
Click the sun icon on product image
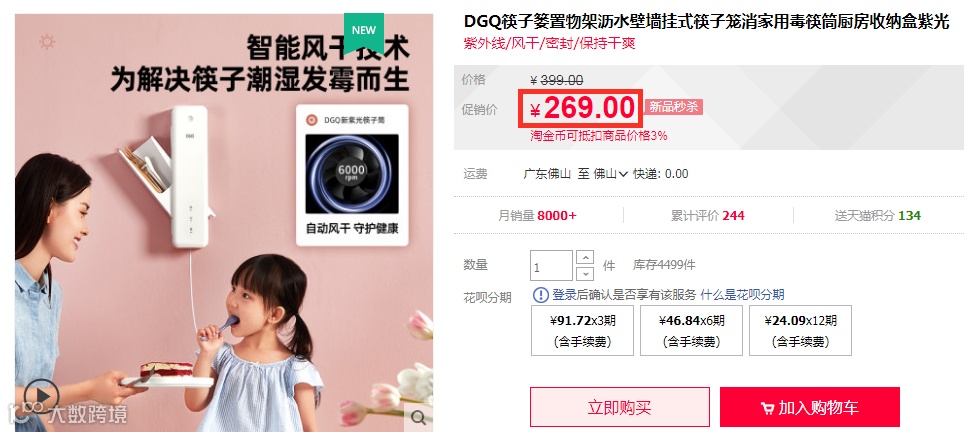tap(47, 42)
